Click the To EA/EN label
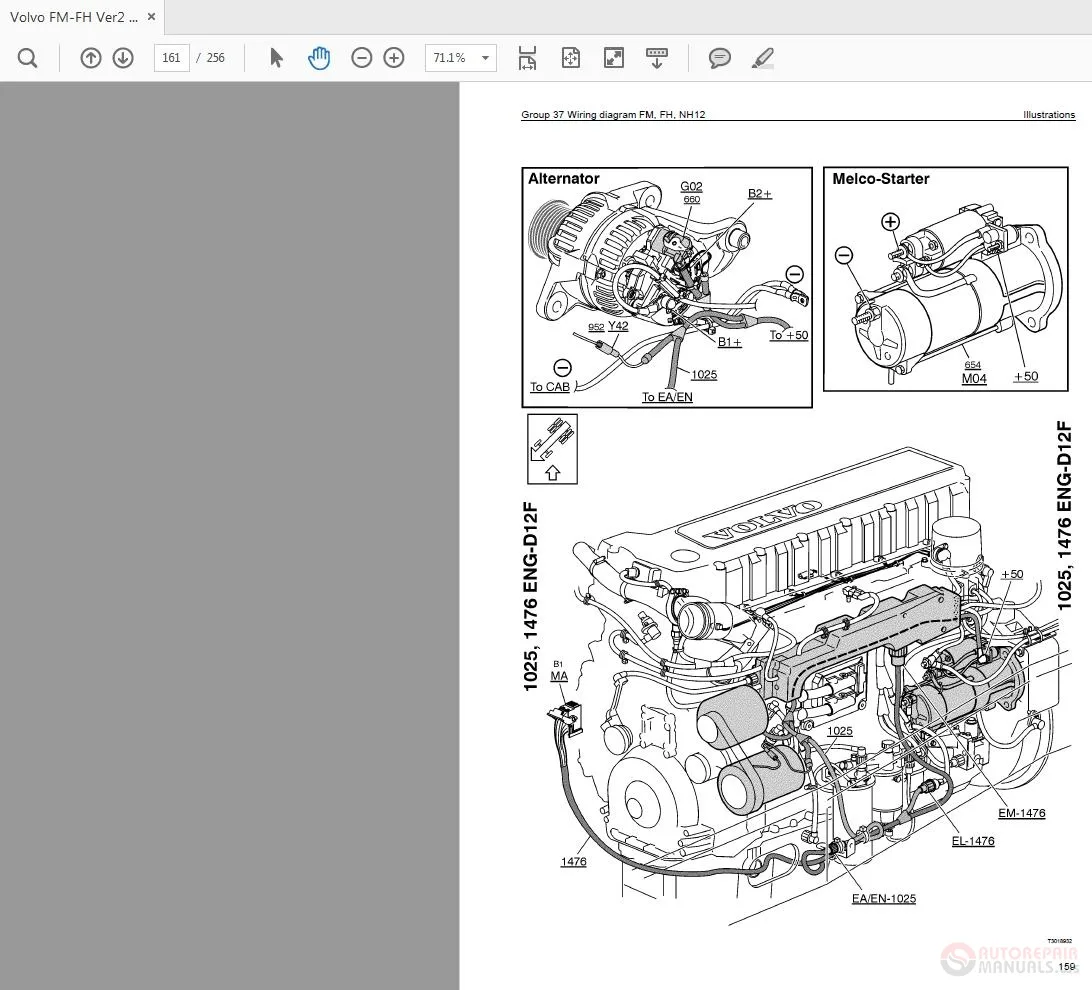The height and width of the screenshot is (990, 1092). pyautogui.click(x=667, y=397)
